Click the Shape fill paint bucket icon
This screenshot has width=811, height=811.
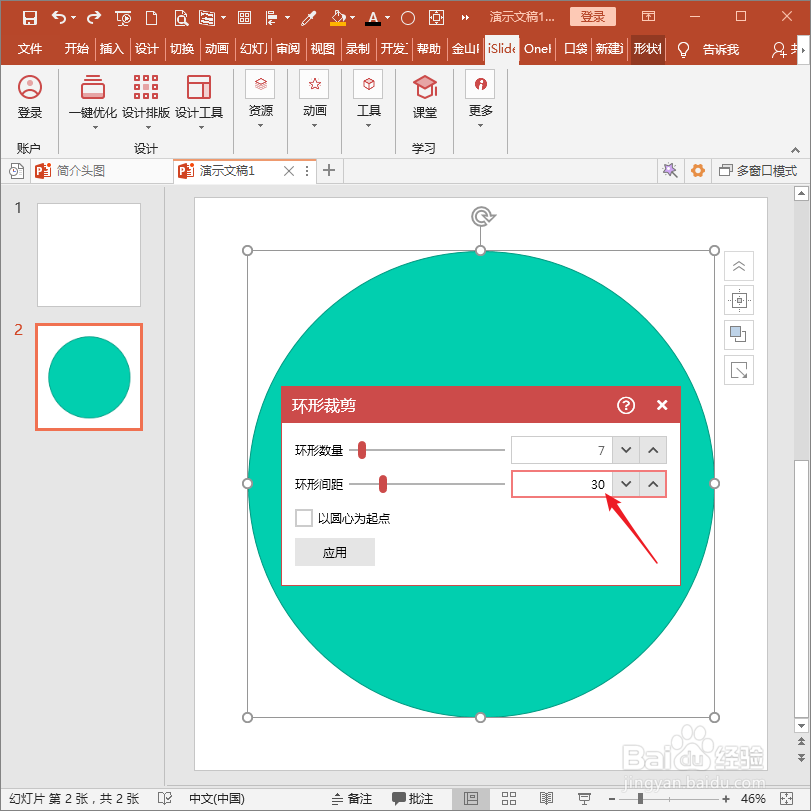point(338,18)
